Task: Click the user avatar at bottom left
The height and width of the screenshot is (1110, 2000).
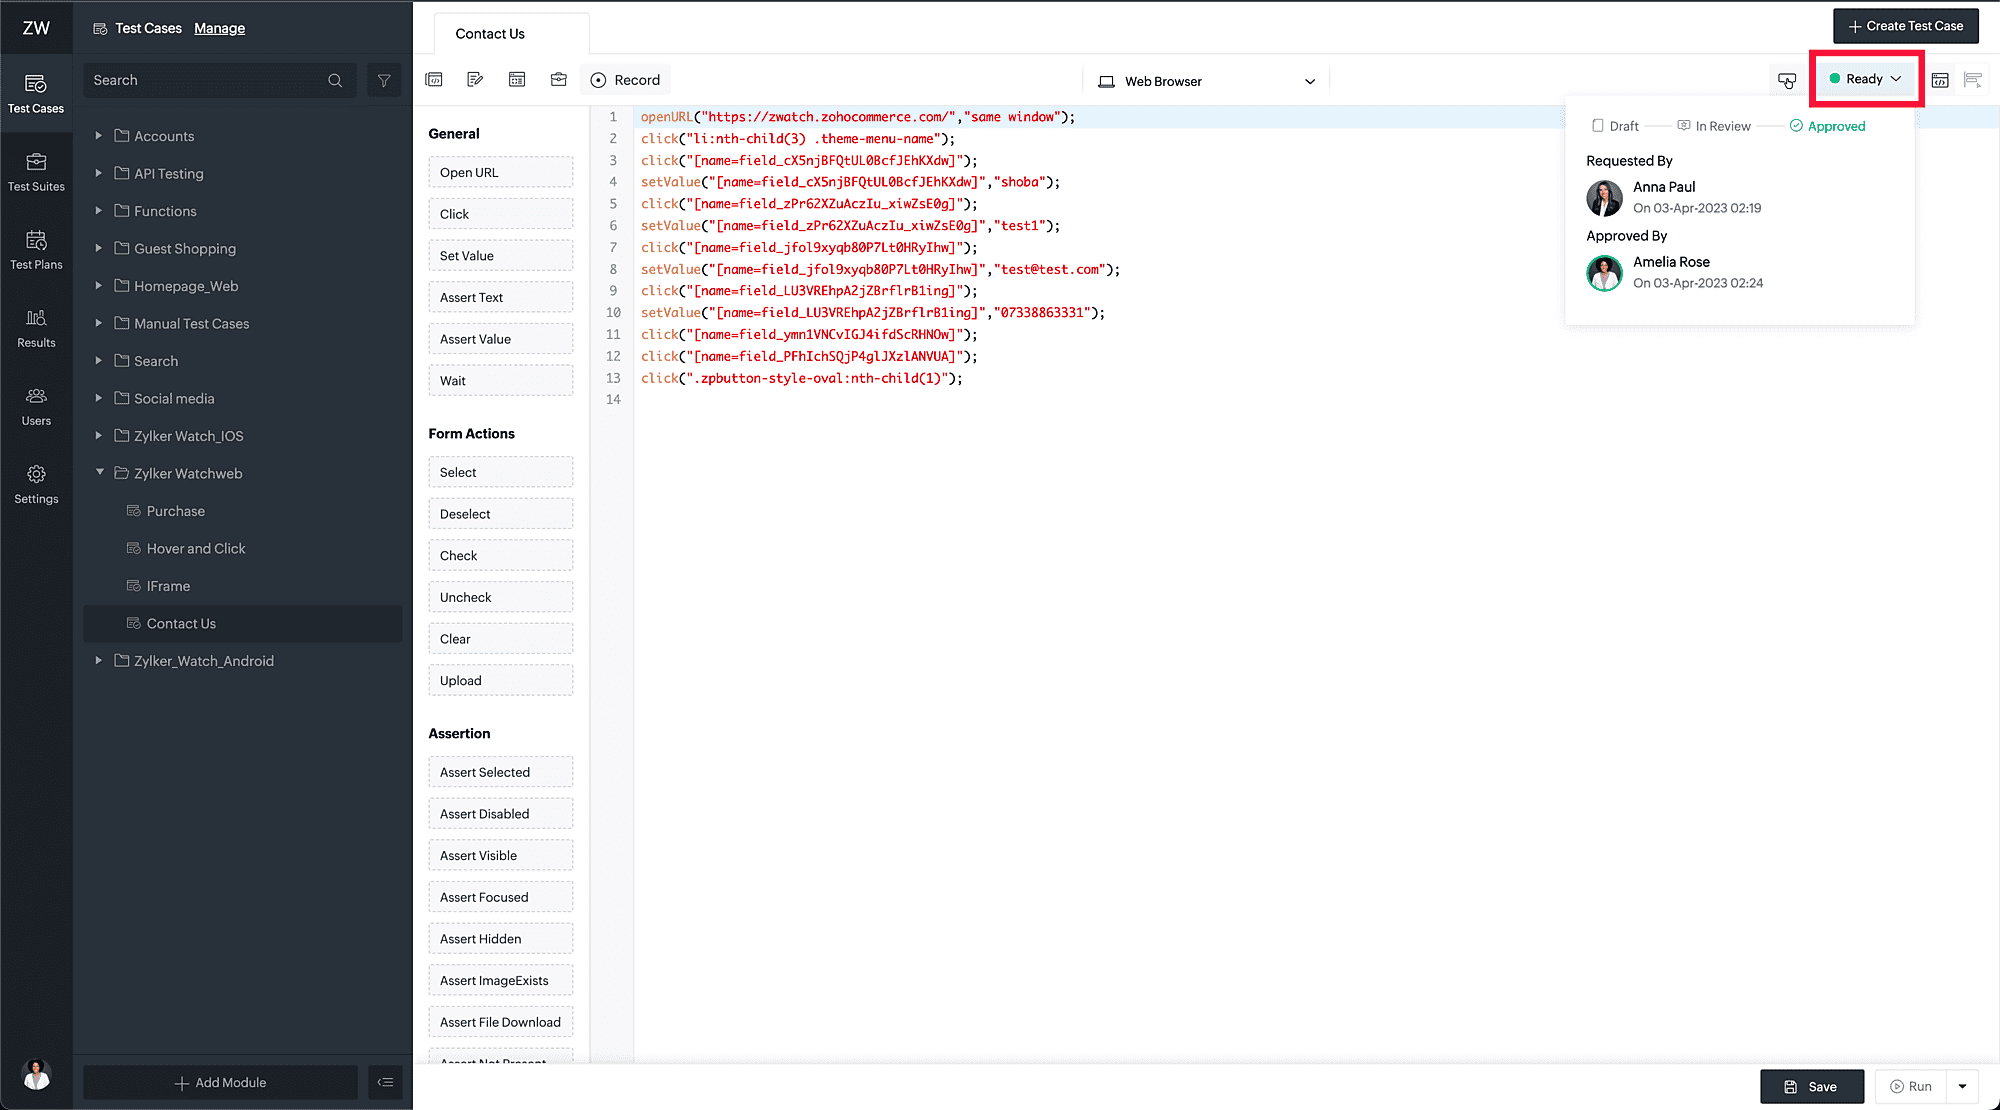Action: (x=37, y=1074)
